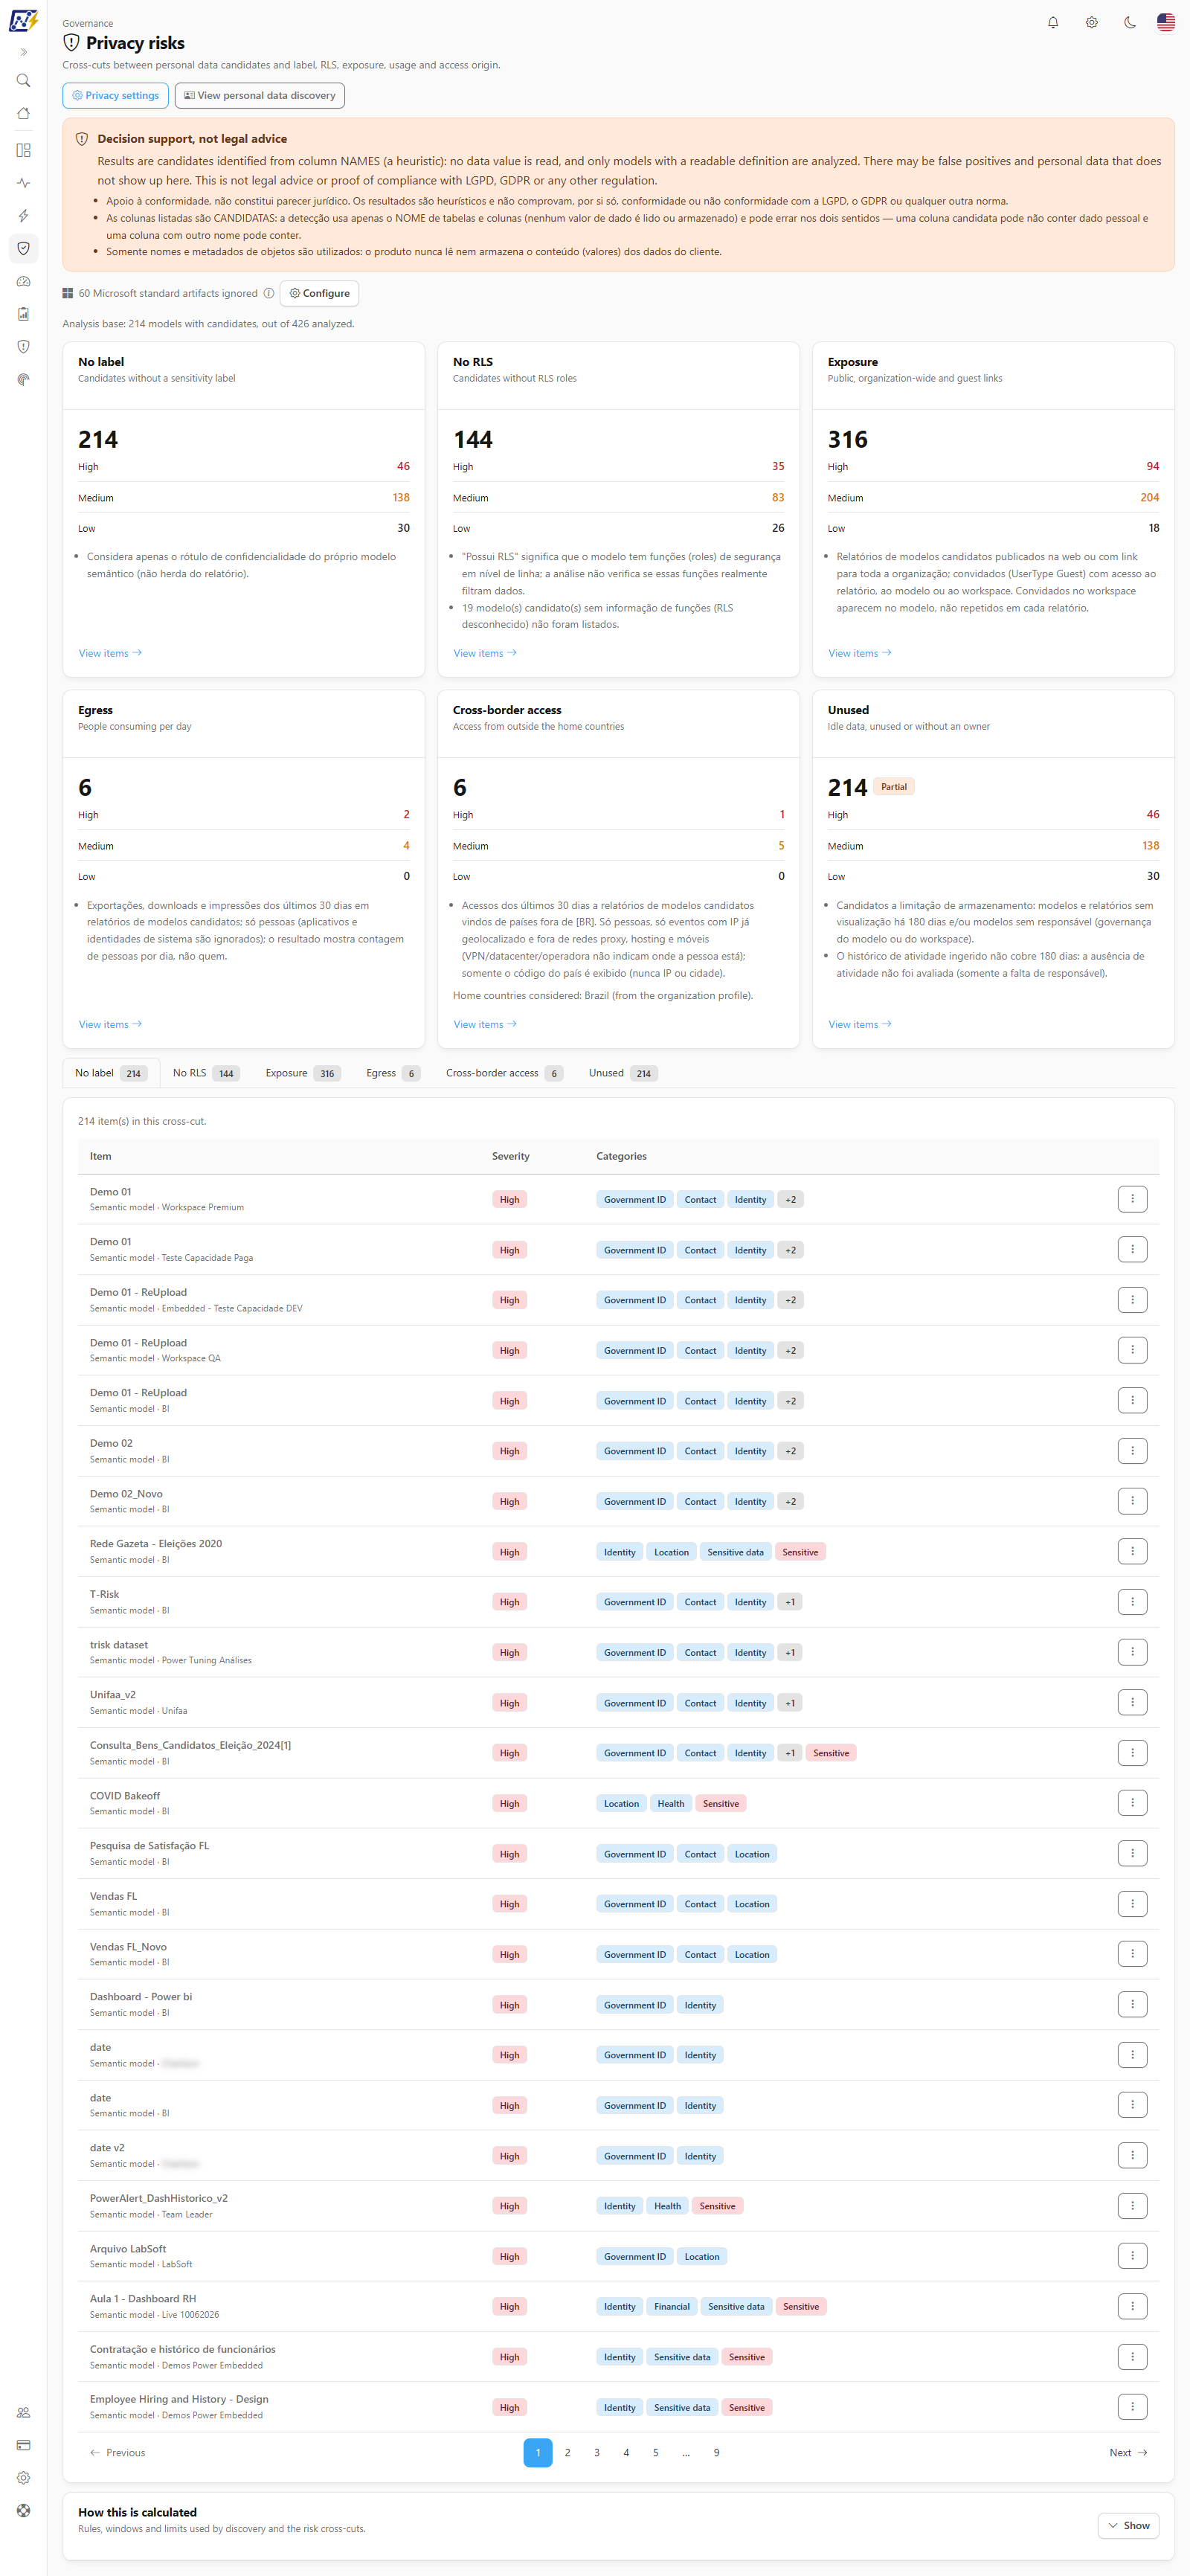
Task: Go to the home icon in sidebar
Action: pyautogui.click(x=23, y=114)
